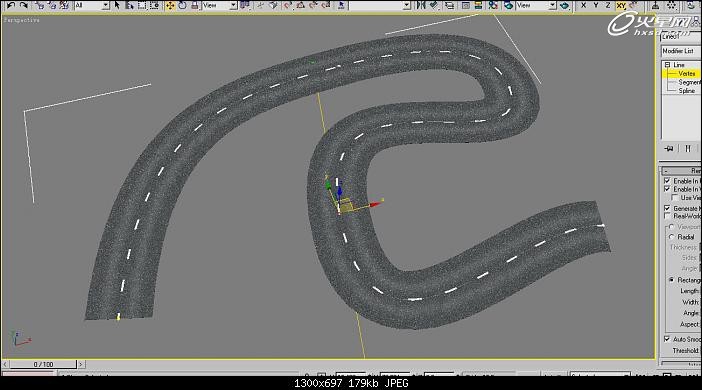Click the Undo arrow icon
Image resolution: width=702 pixels, height=390 pixels.
pos(11,5)
